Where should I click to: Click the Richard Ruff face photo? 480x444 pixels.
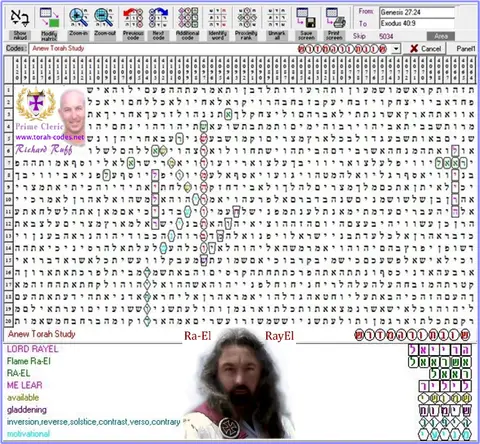point(72,112)
